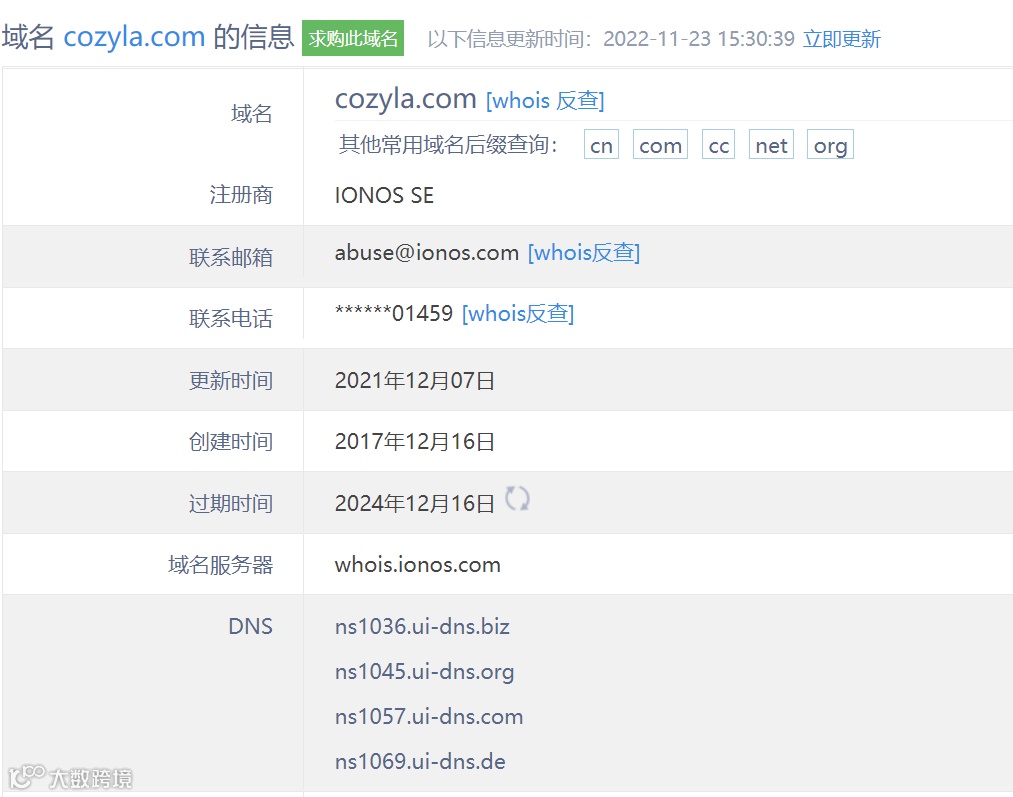The width and height of the screenshot is (1013, 797).
Task: Select the cc domain suffix
Action: pos(718,145)
